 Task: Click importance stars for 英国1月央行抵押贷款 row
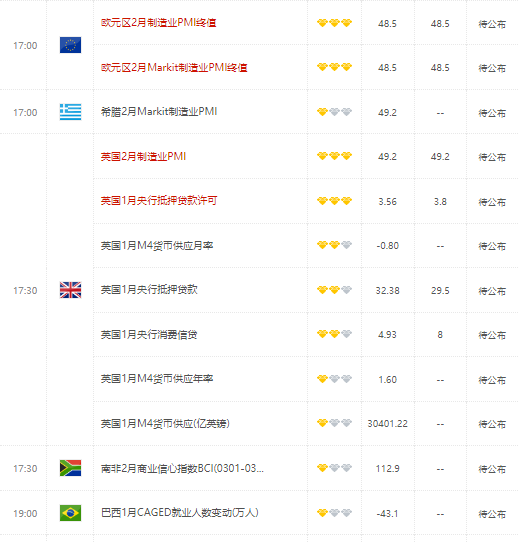(x=335, y=290)
